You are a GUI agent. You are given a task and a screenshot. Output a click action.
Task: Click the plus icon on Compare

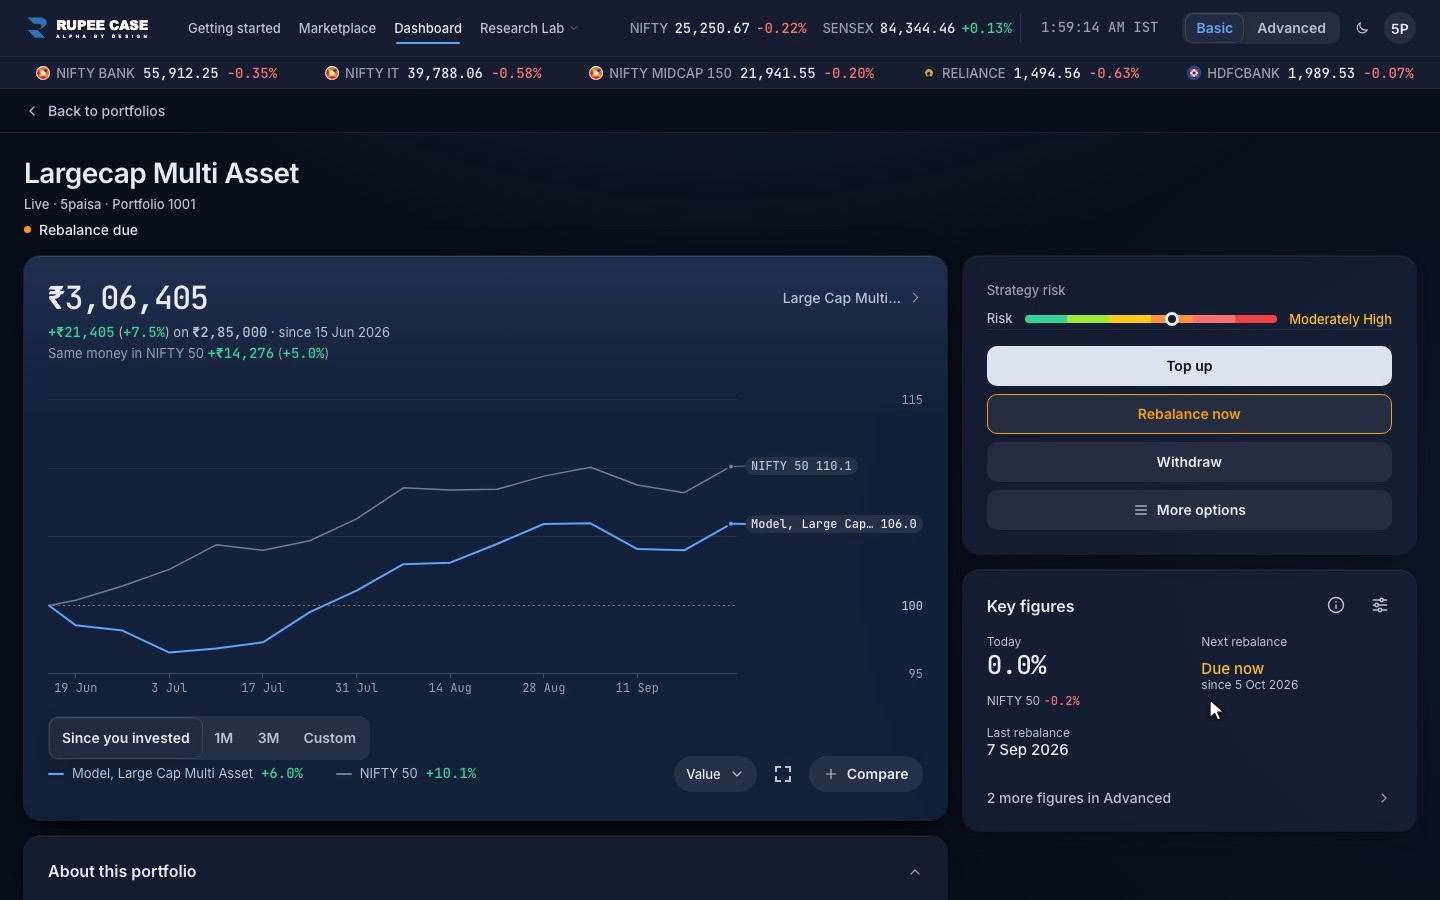click(x=831, y=774)
